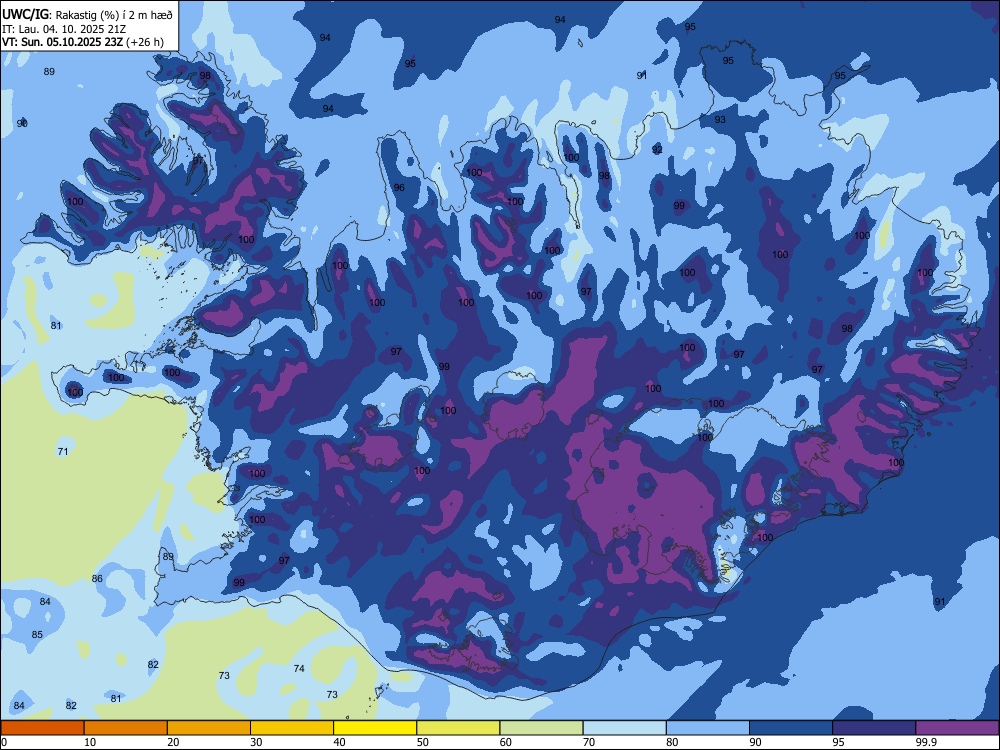Click the orange 10–20 legend swatch
Image resolution: width=1000 pixels, height=750 pixels.
(x=126, y=728)
